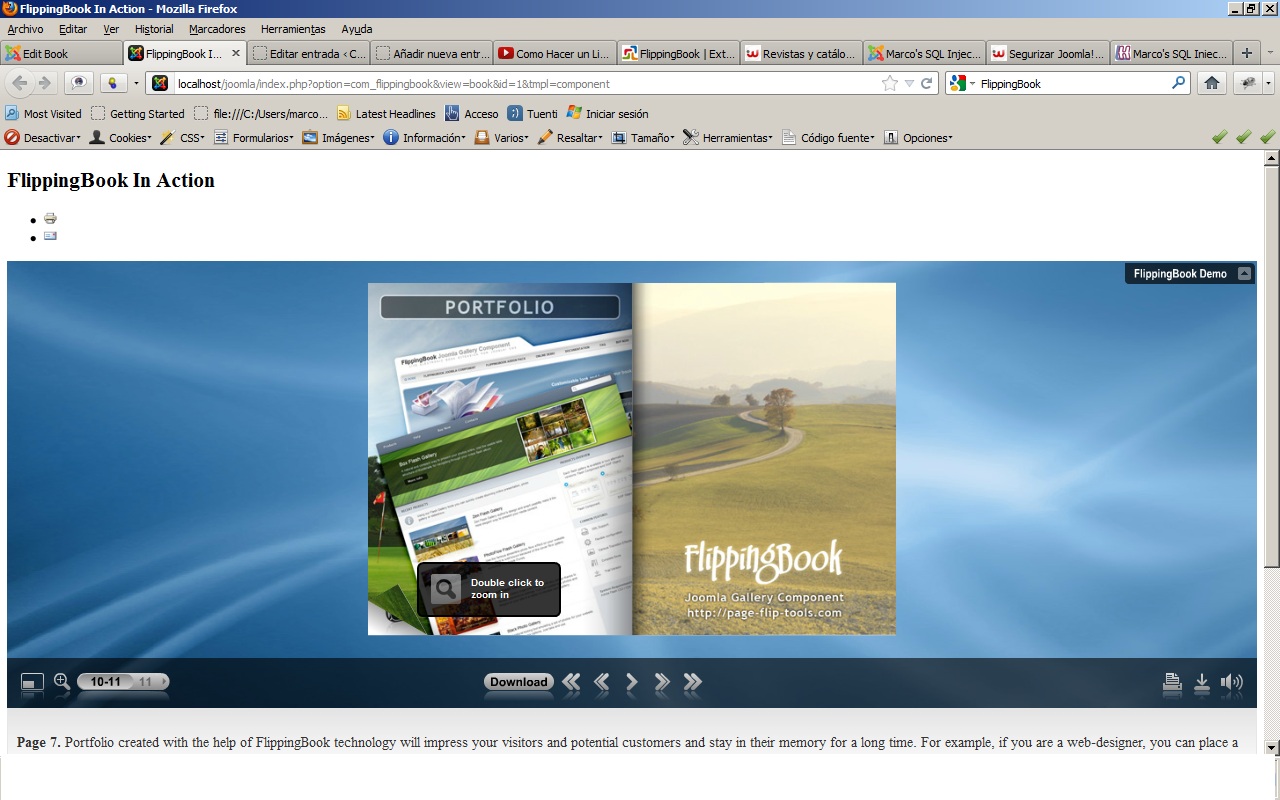The width and height of the screenshot is (1280, 800).
Task: Click the 10-11 page number field
Action: pyautogui.click(x=105, y=682)
